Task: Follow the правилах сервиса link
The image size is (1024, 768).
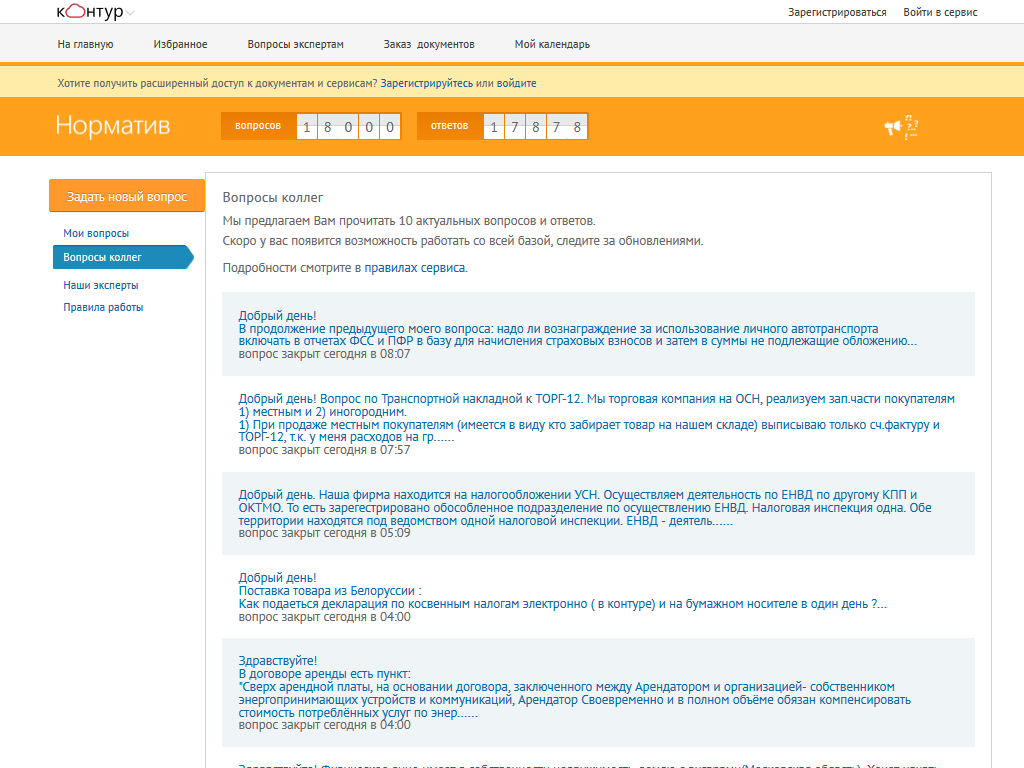Action: tap(415, 268)
